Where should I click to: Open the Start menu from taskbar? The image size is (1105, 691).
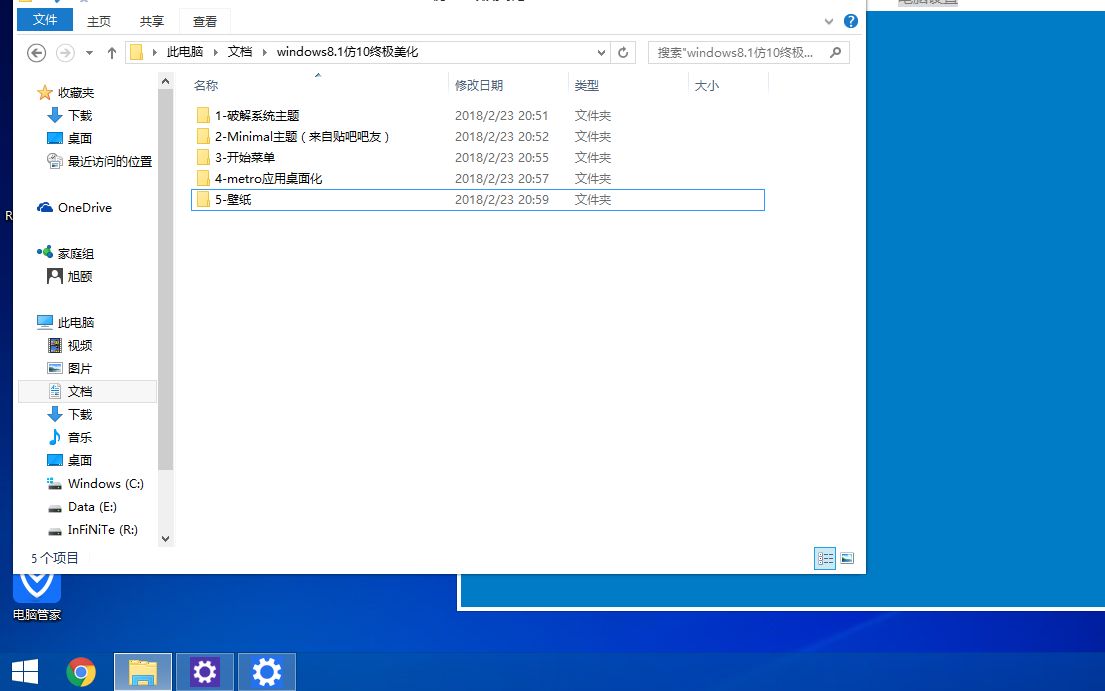[x=25, y=670]
